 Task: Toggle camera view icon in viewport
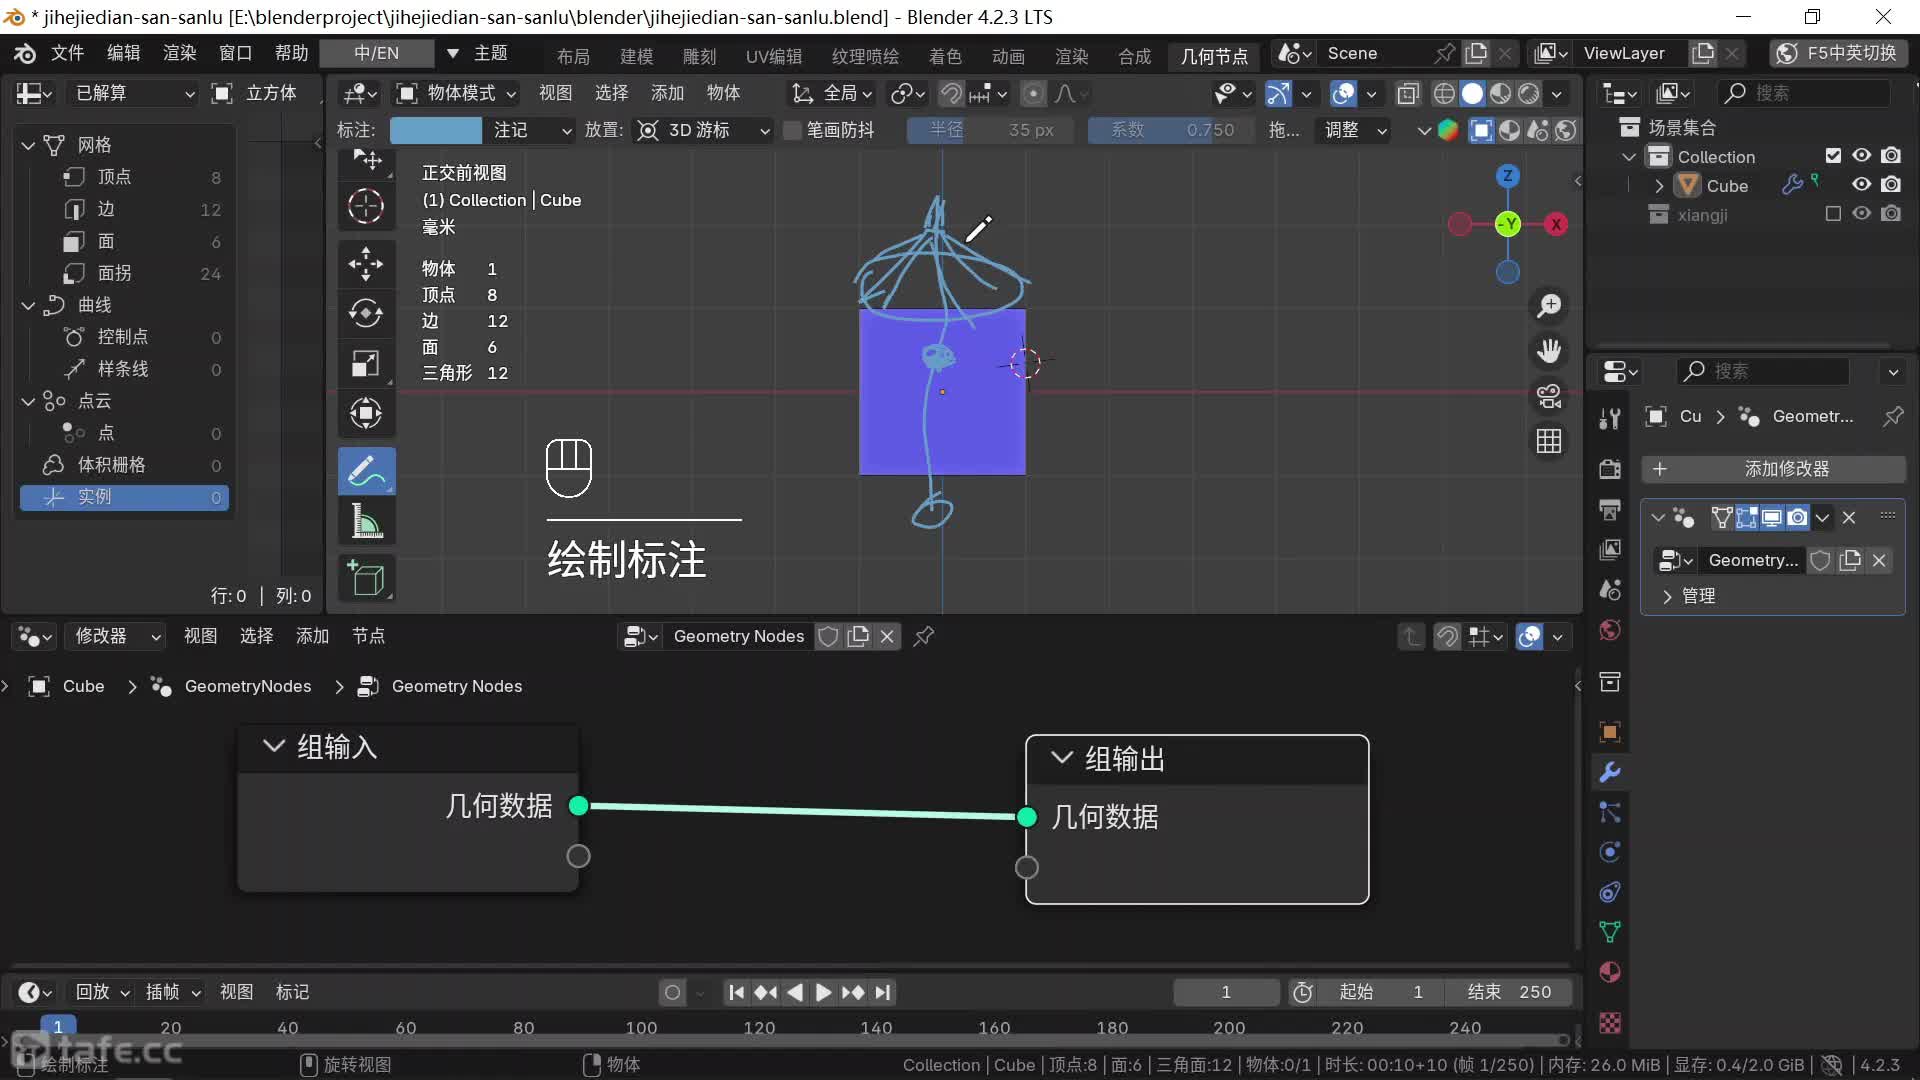point(1549,396)
